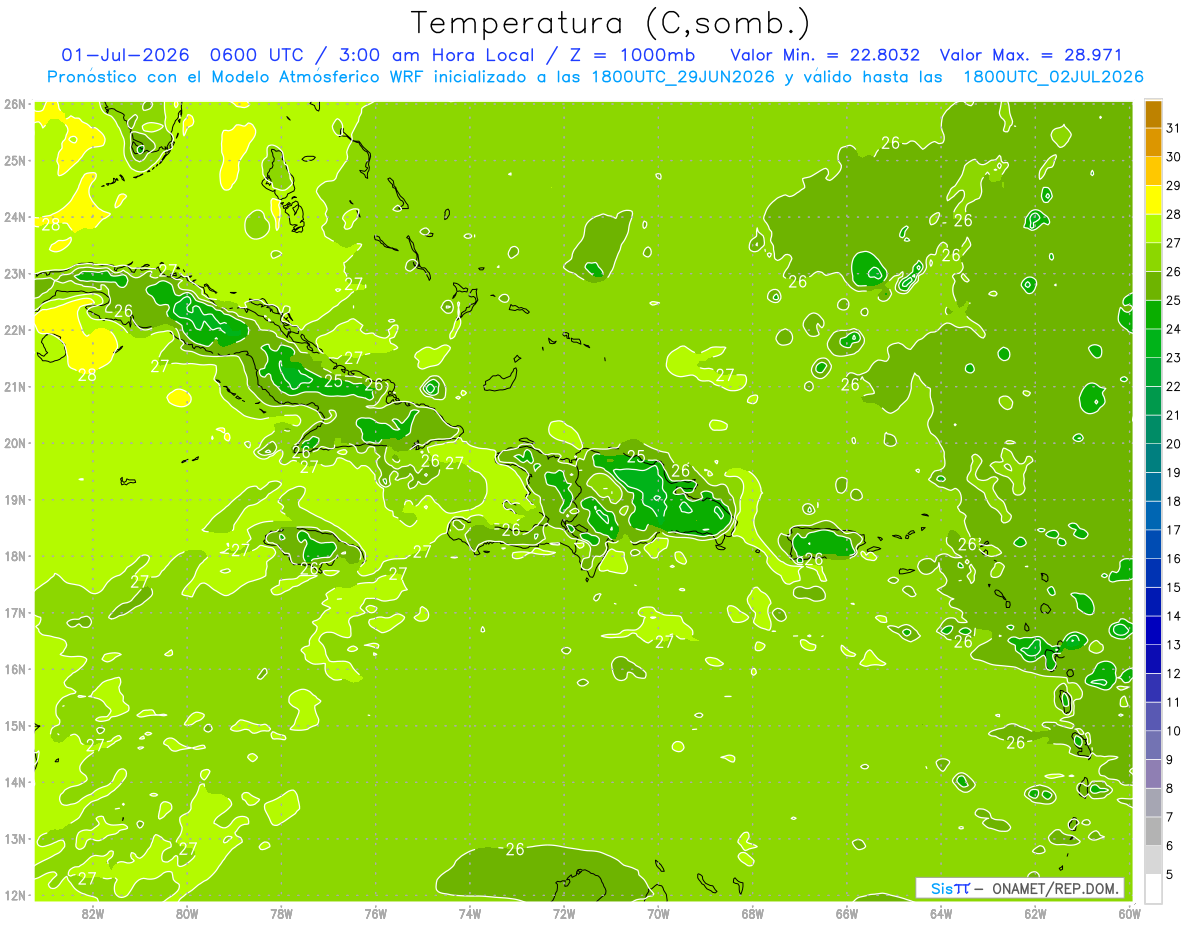1200x927 pixels.
Task: Click the title 'Temperatura (C,somb.)'
Action: point(611,24)
